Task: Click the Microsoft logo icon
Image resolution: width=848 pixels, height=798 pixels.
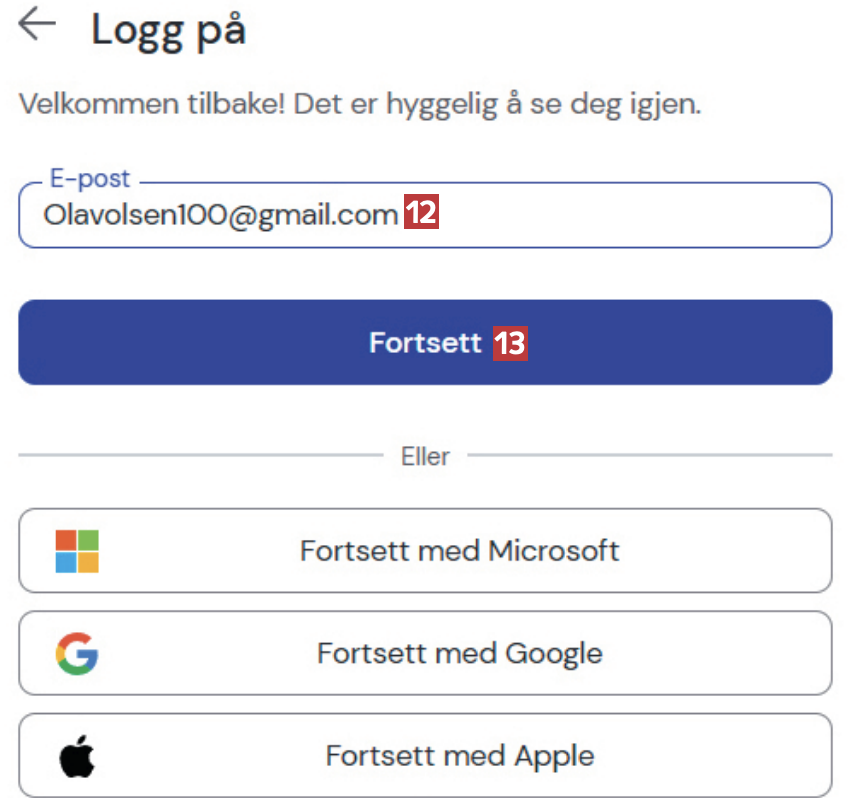Action: (77, 551)
